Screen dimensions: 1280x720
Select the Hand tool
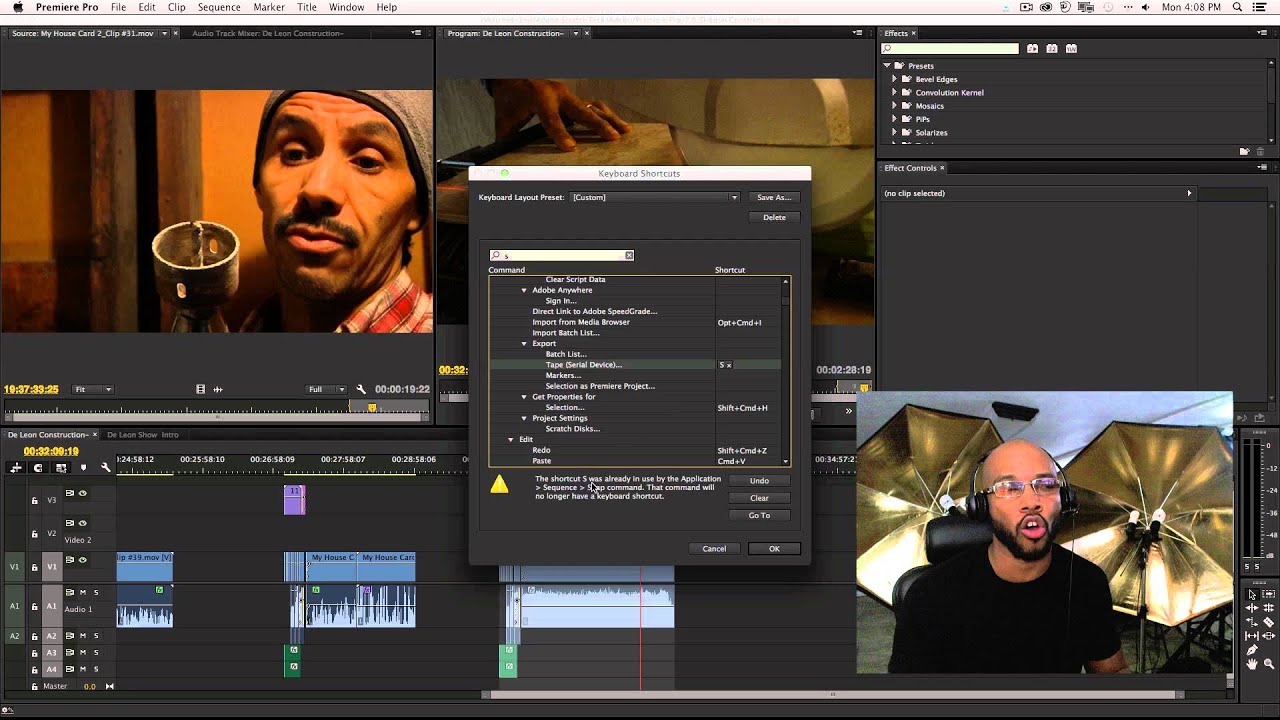point(1252,664)
